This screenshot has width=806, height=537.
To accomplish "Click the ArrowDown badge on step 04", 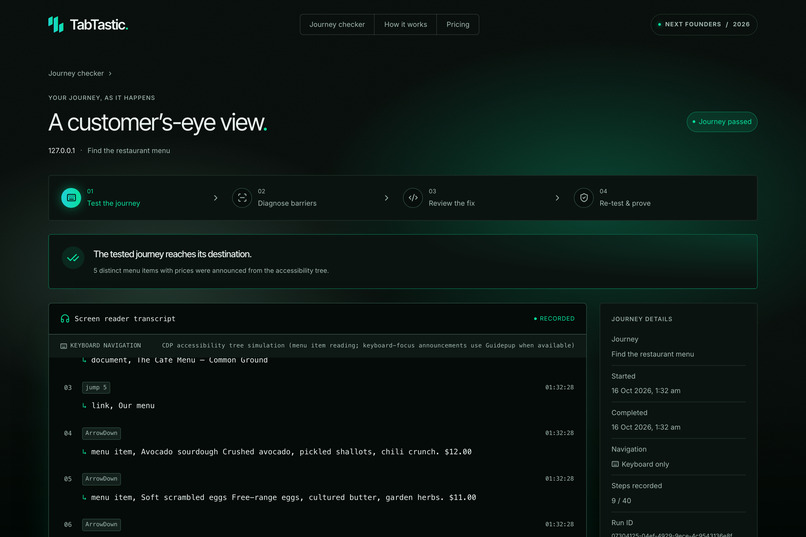I will coord(101,433).
